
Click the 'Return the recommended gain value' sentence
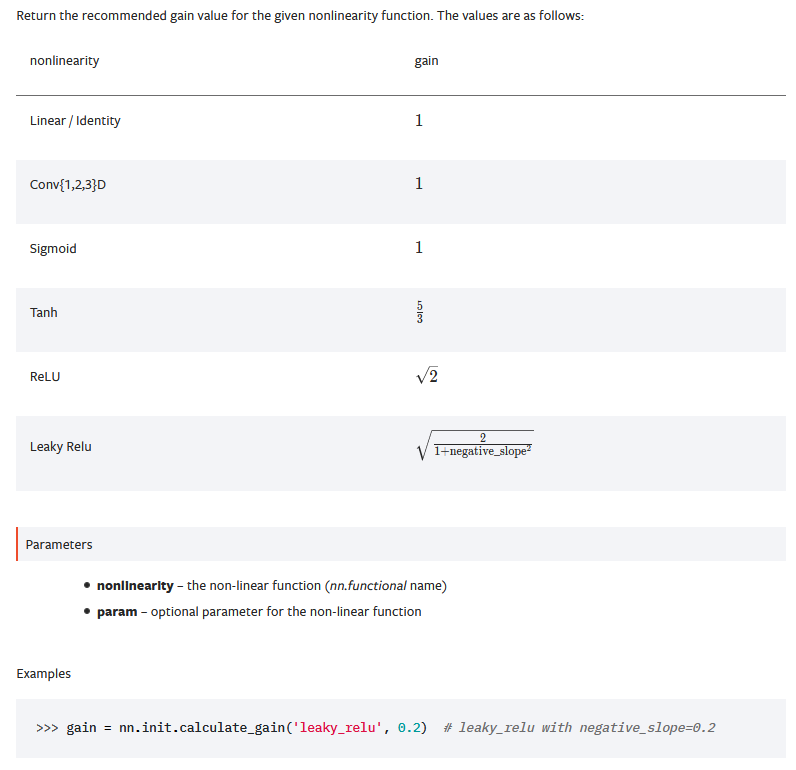300,16
